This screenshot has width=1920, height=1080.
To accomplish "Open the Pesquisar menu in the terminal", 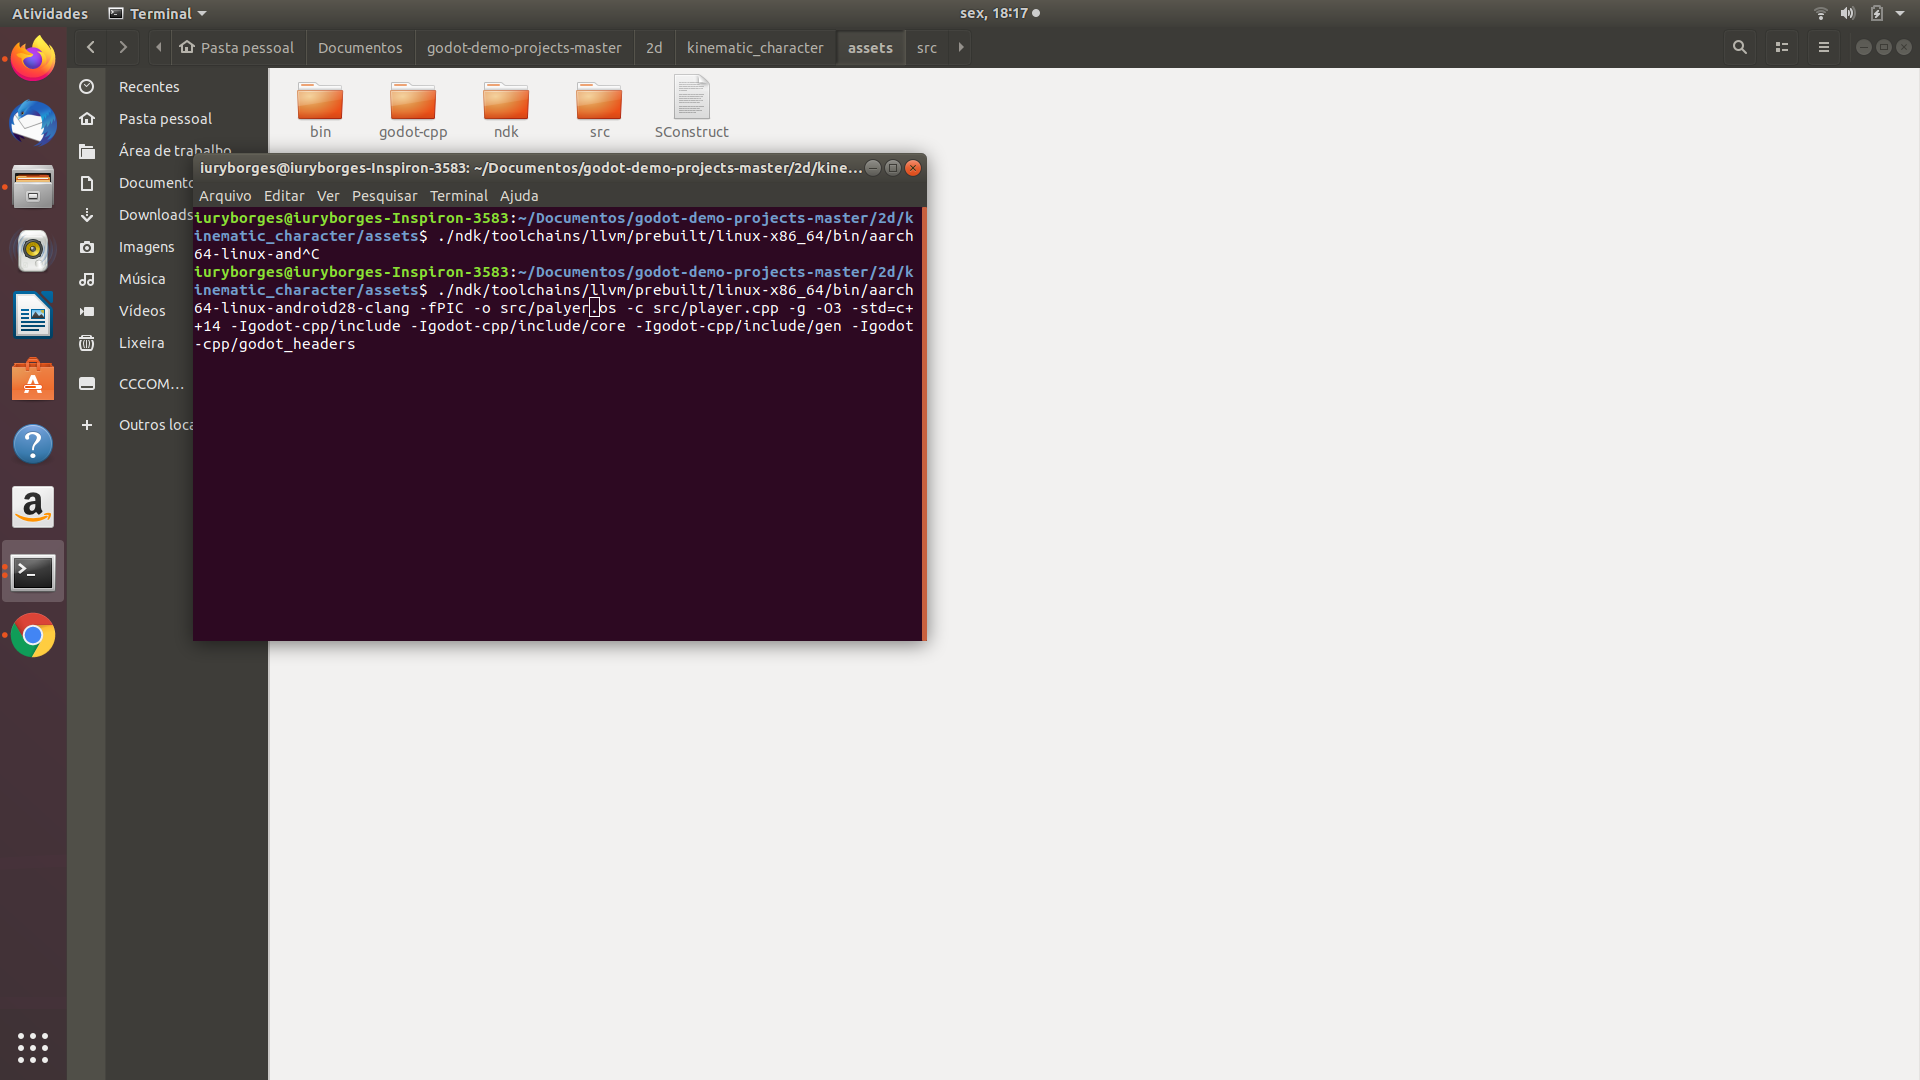I will (384, 195).
